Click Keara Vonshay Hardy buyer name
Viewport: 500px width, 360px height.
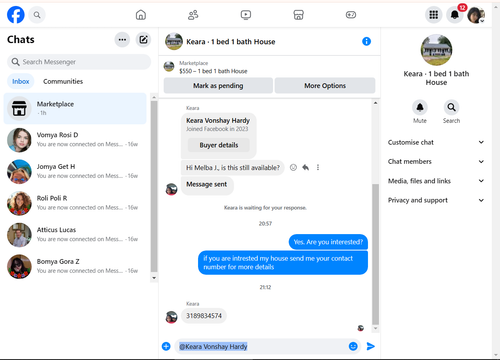point(218,120)
